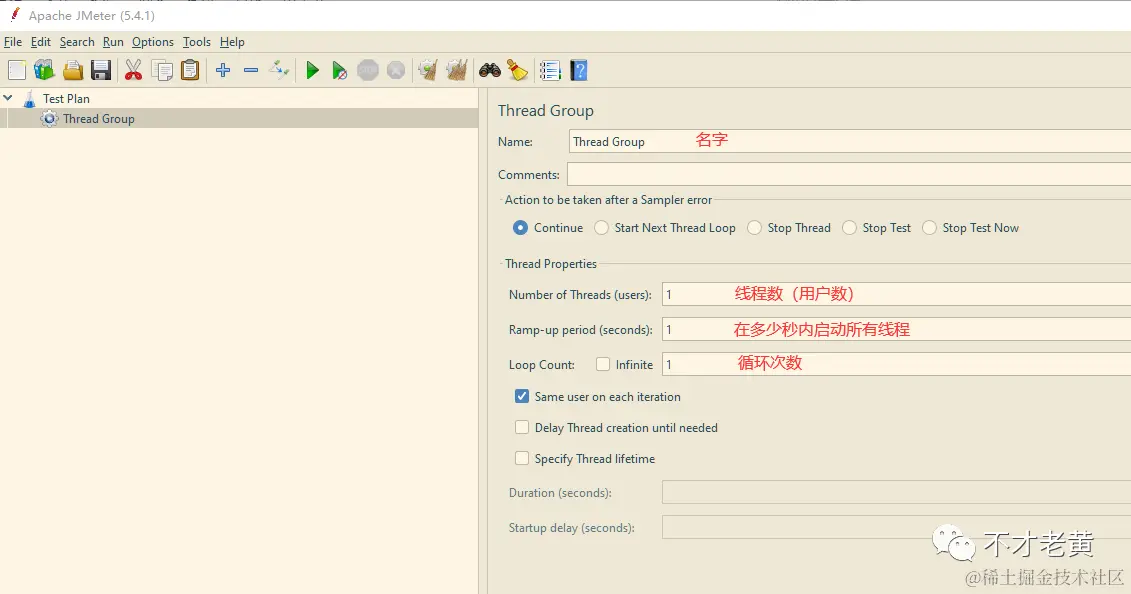Click the Paste clipboard icon

tap(190, 70)
